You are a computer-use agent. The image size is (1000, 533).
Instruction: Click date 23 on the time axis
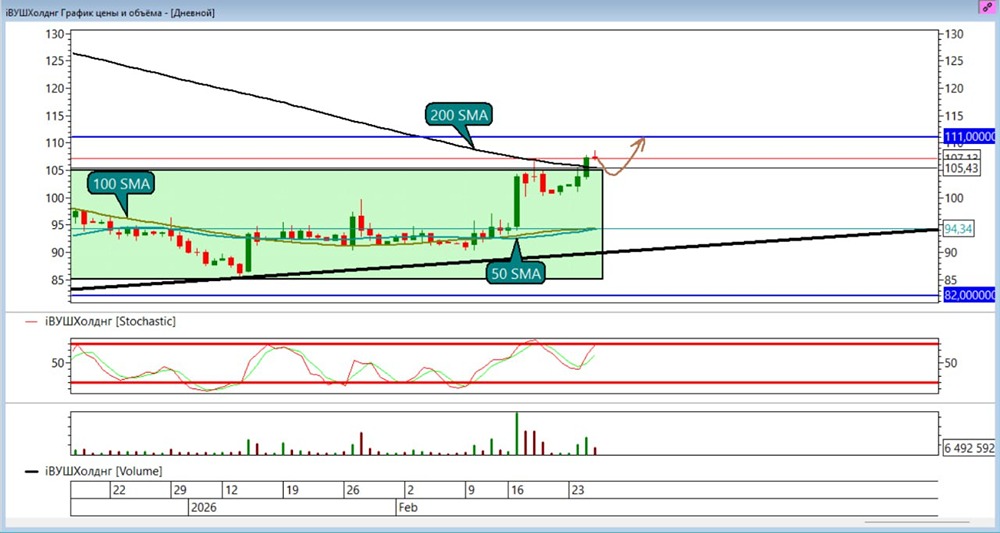pyautogui.click(x=577, y=490)
